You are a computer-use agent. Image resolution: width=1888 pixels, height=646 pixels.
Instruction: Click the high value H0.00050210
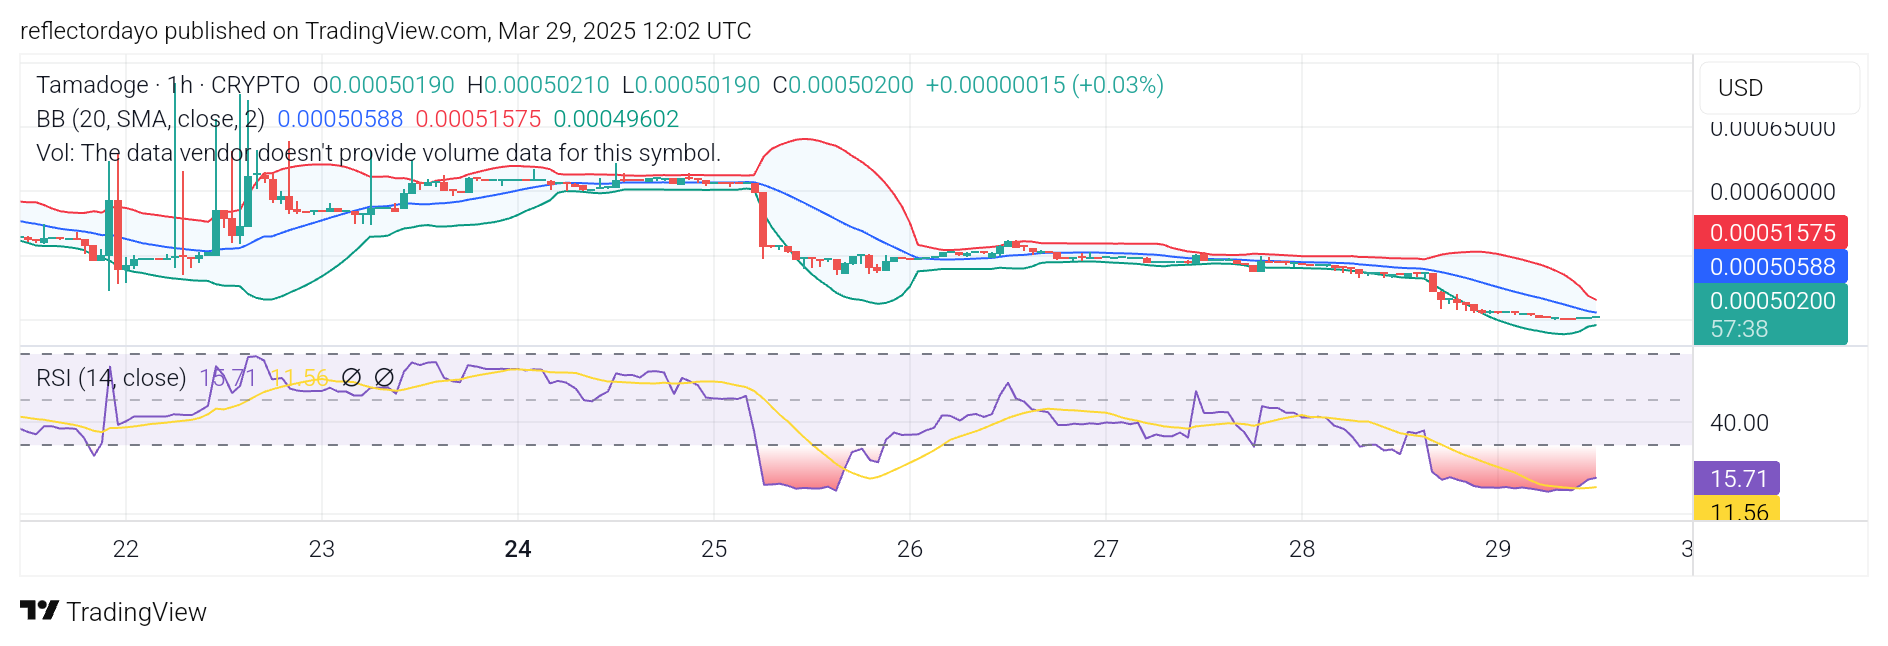pos(538,85)
